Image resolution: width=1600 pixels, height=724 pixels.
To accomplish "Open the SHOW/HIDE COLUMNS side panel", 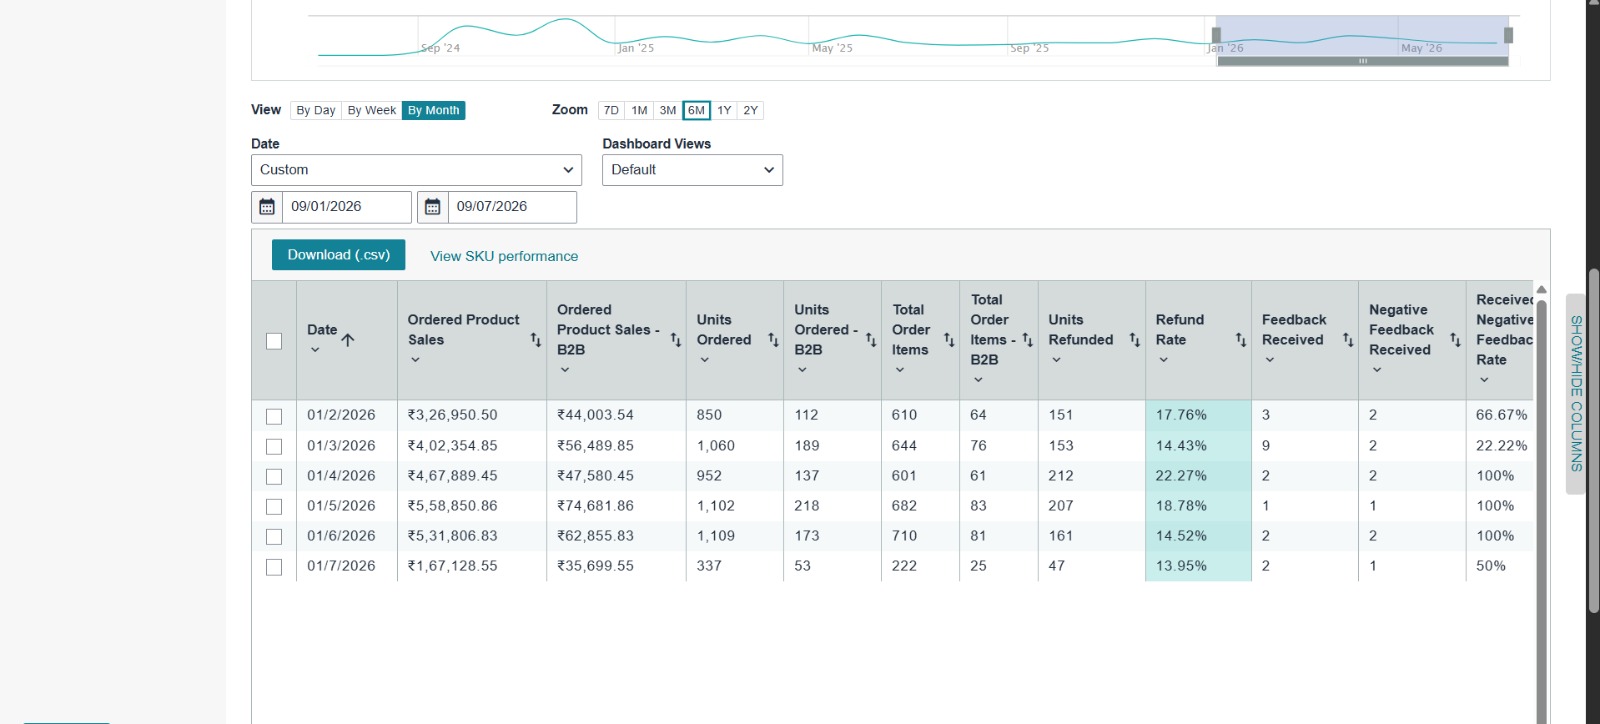I will [1576, 394].
